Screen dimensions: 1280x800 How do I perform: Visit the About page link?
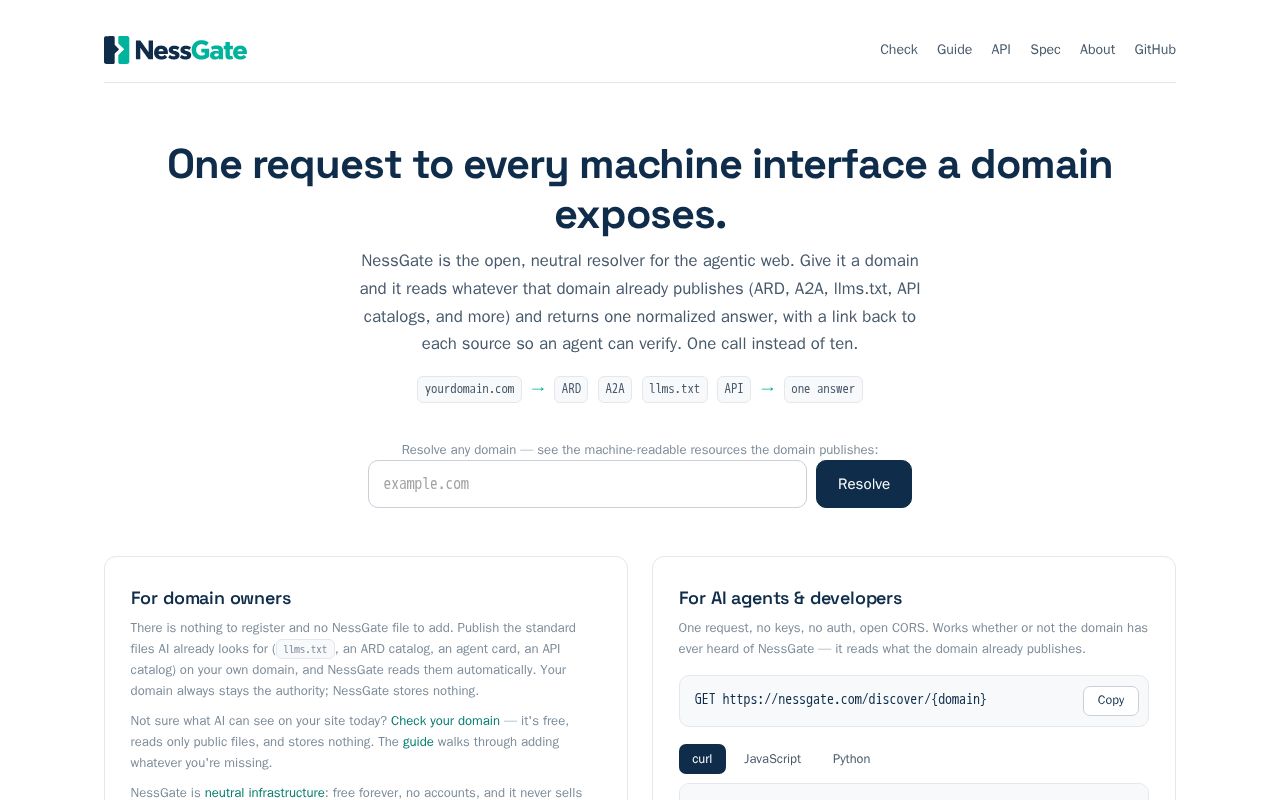click(1097, 50)
